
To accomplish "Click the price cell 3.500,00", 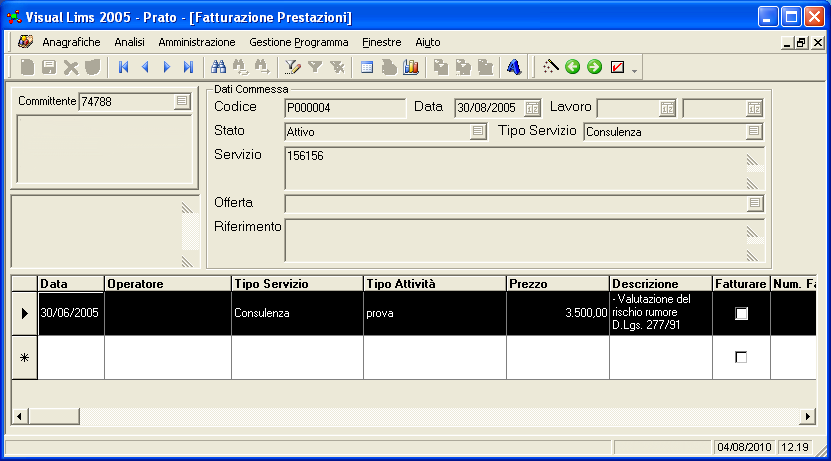I will point(558,313).
